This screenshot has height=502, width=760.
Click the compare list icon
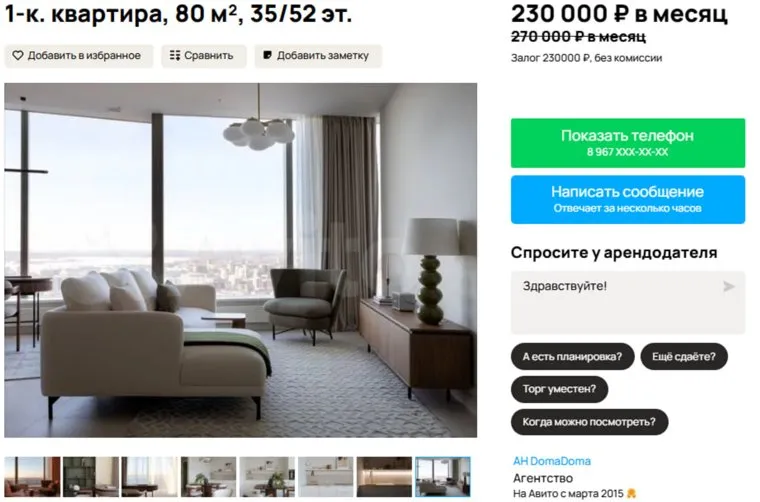point(175,56)
